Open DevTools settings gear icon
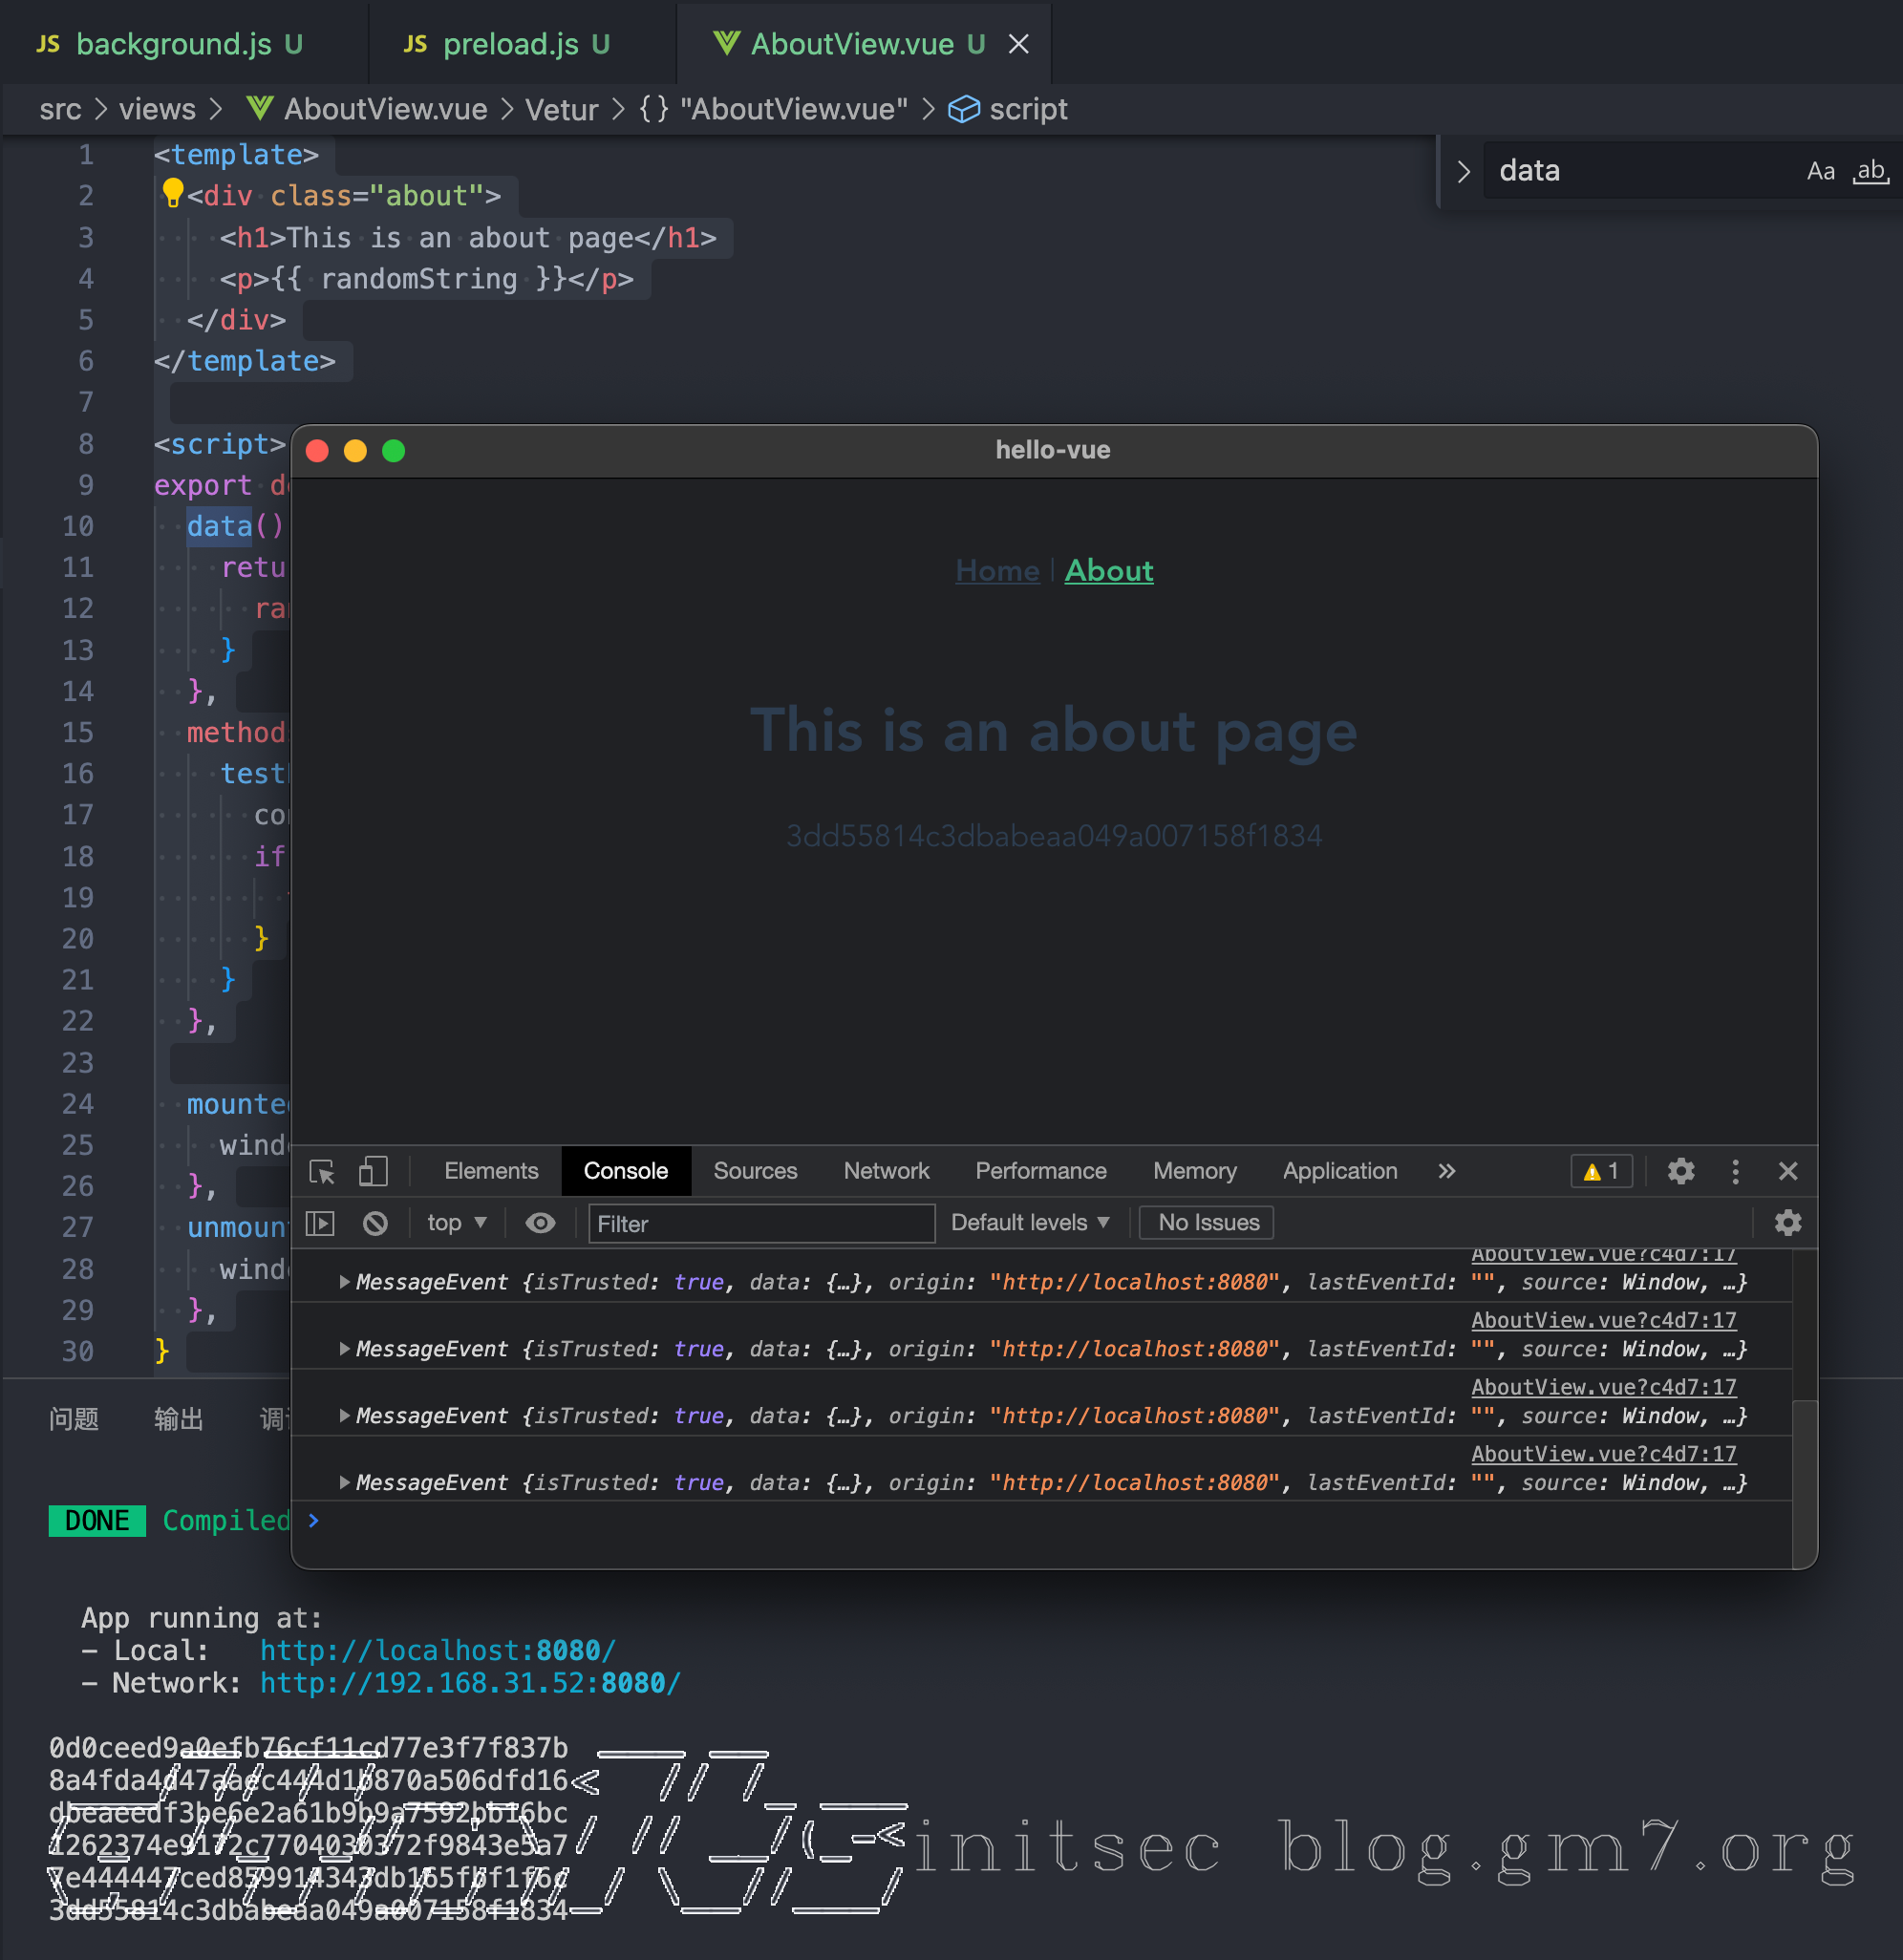The height and width of the screenshot is (1960, 1903). pos(1680,1171)
